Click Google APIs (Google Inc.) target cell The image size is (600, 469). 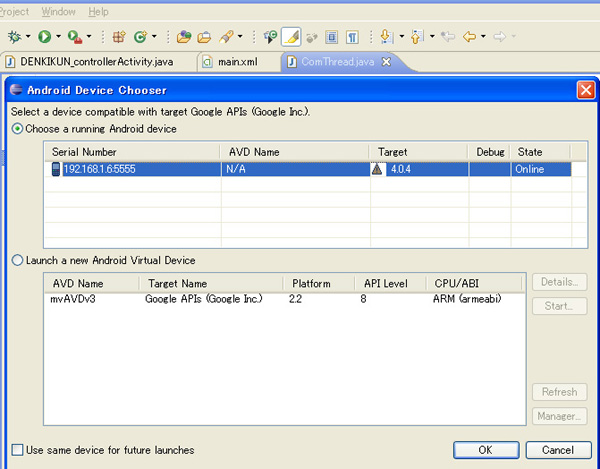pyautogui.click(x=204, y=299)
